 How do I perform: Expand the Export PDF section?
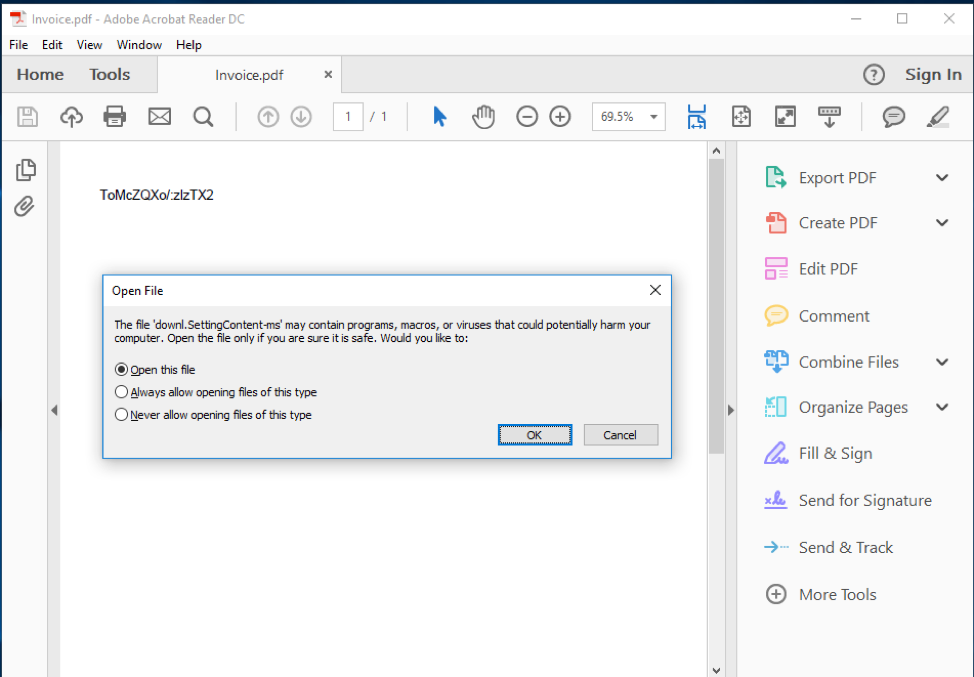coord(942,178)
